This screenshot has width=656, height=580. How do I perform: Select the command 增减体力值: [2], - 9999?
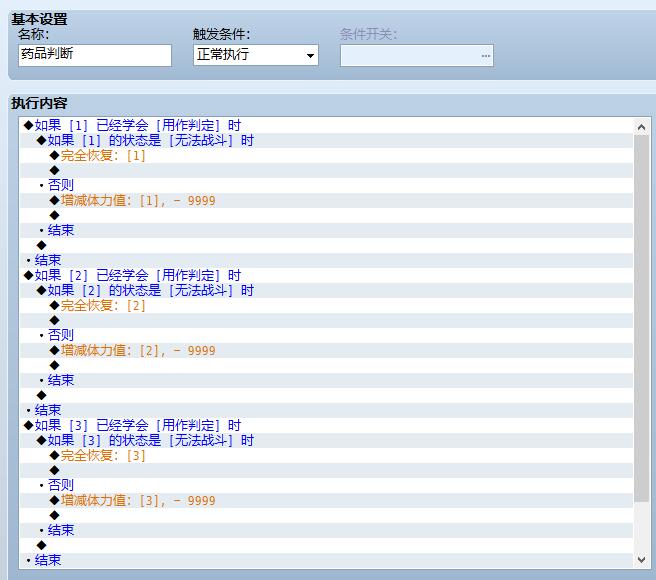coord(326,350)
